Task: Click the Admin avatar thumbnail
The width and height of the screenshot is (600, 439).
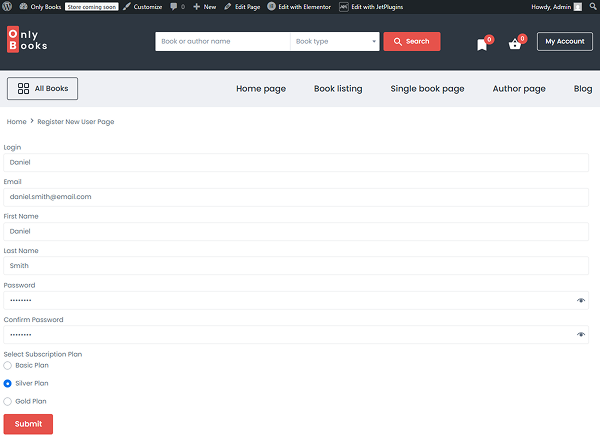Action: coord(578,7)
